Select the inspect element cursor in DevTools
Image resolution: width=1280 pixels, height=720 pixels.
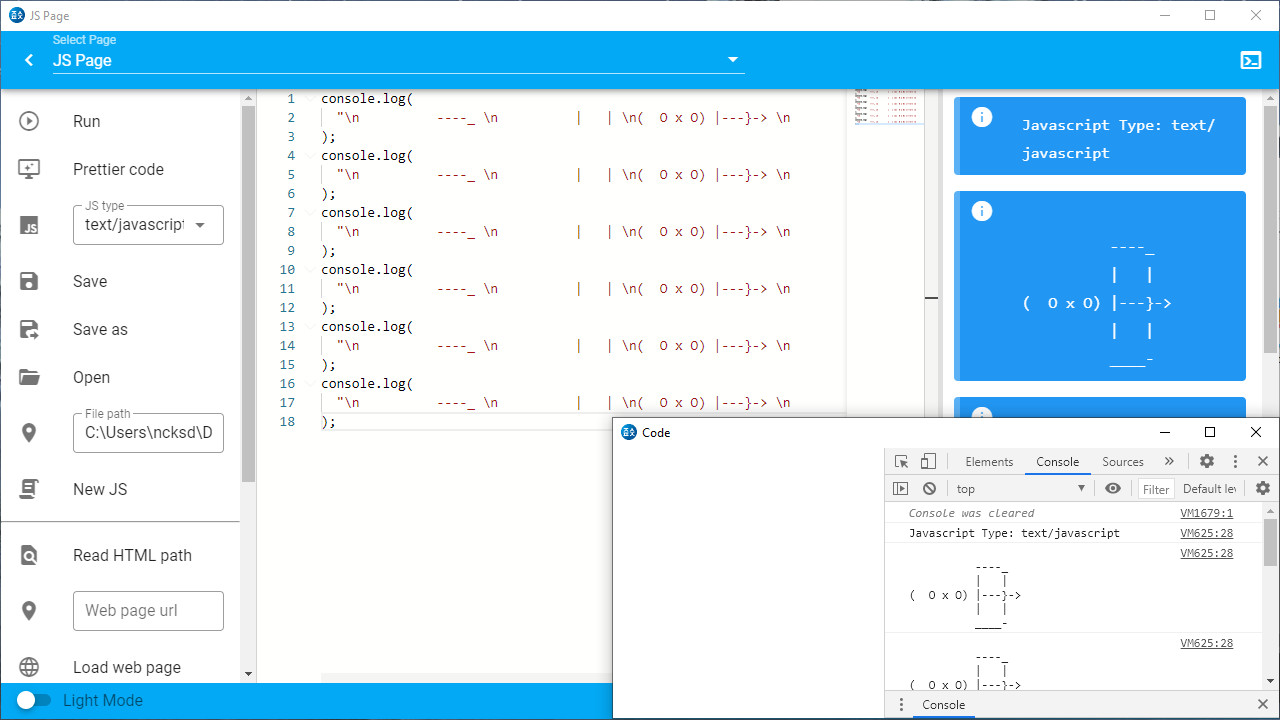tap(899, 461)
